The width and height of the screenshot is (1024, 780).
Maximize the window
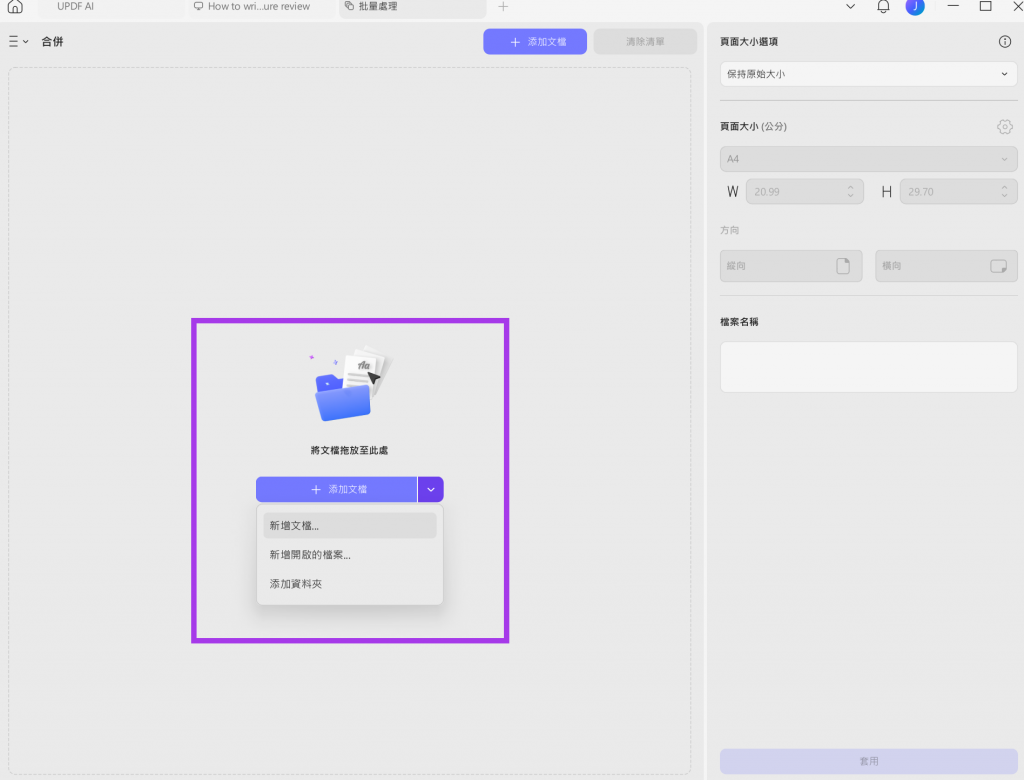click(985, 7)
